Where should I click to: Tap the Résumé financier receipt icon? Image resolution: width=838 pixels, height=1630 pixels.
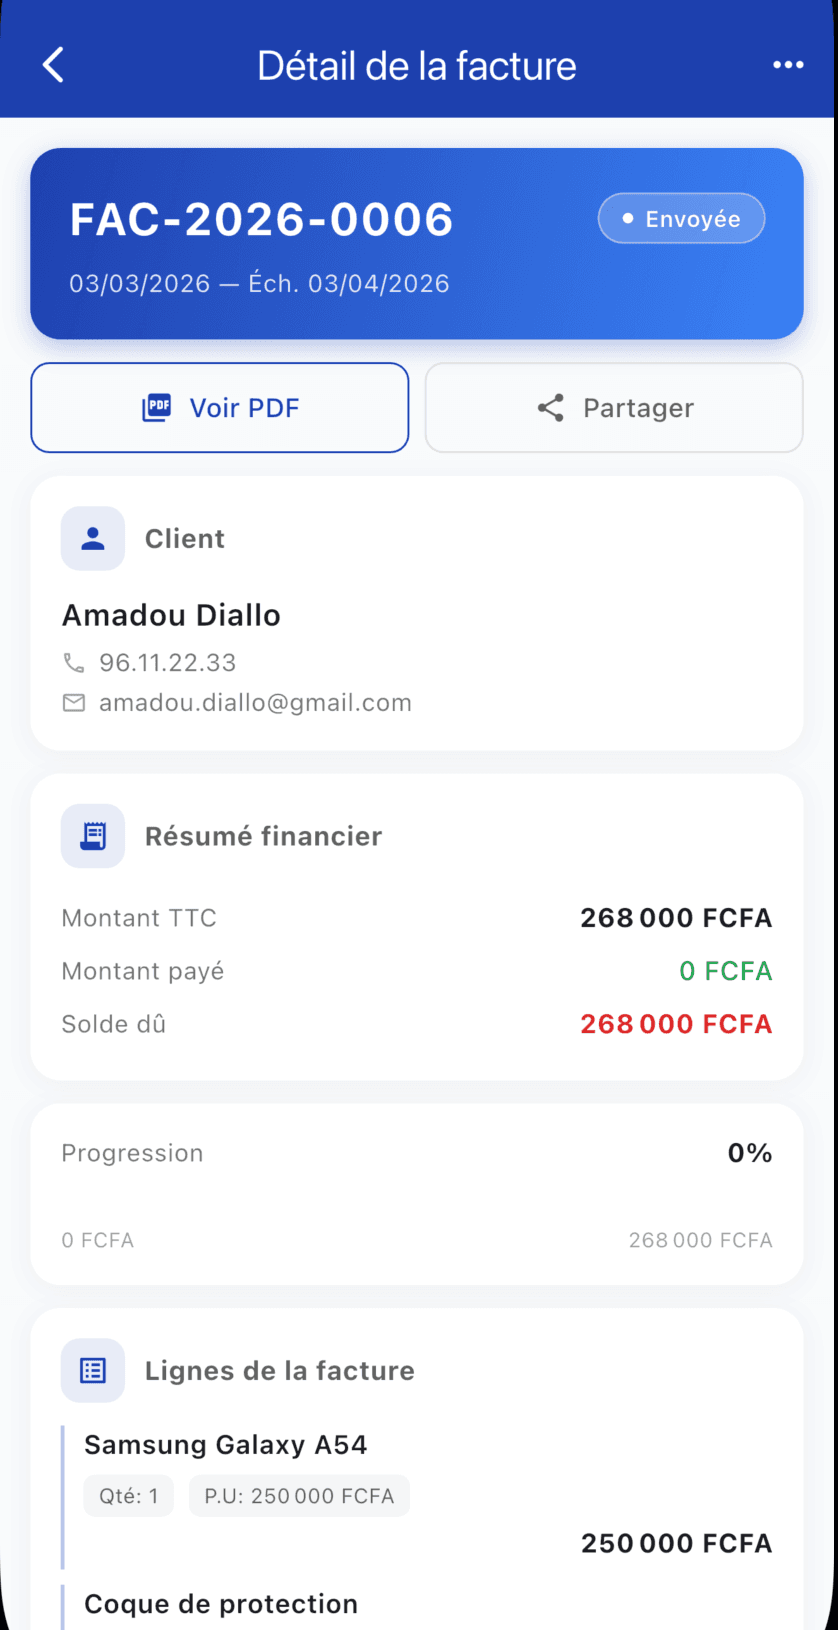coord(93,836)
